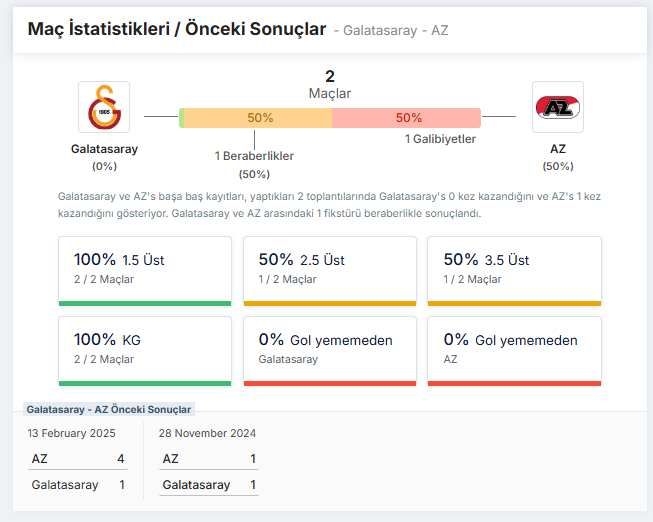Open the 50% 2.5 Üst stat card

[x=329, y=270]
